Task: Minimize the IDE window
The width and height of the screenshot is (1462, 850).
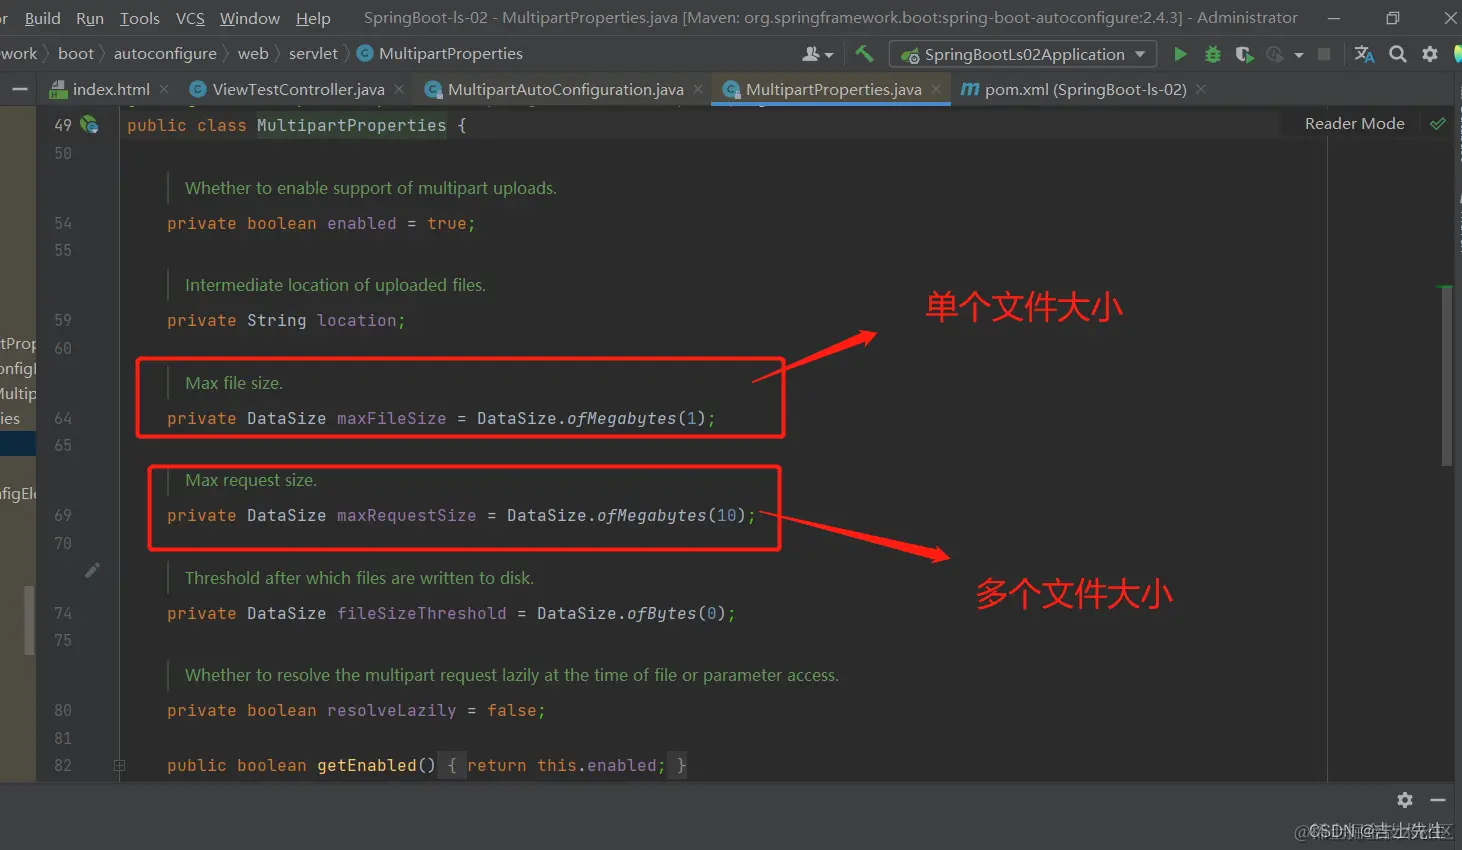Action: 1334,18
